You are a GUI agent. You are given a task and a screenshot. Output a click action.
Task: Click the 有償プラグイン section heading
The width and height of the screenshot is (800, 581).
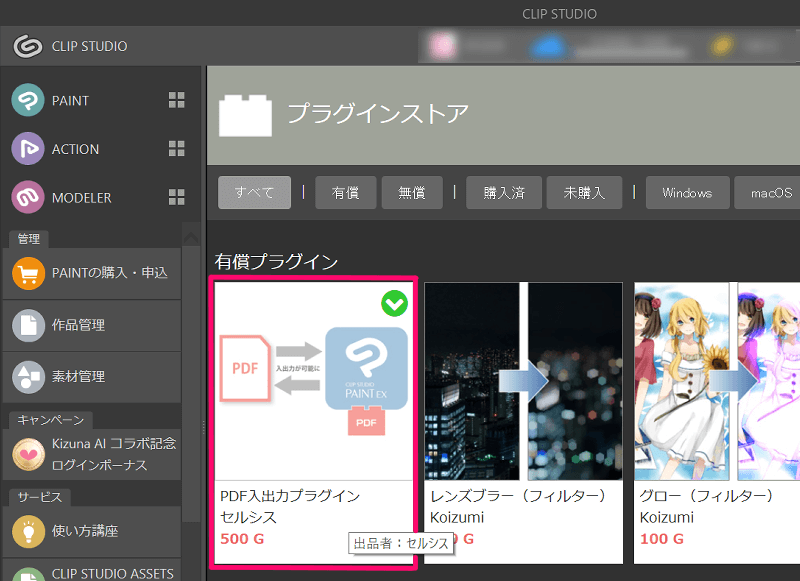coord(276,261)
